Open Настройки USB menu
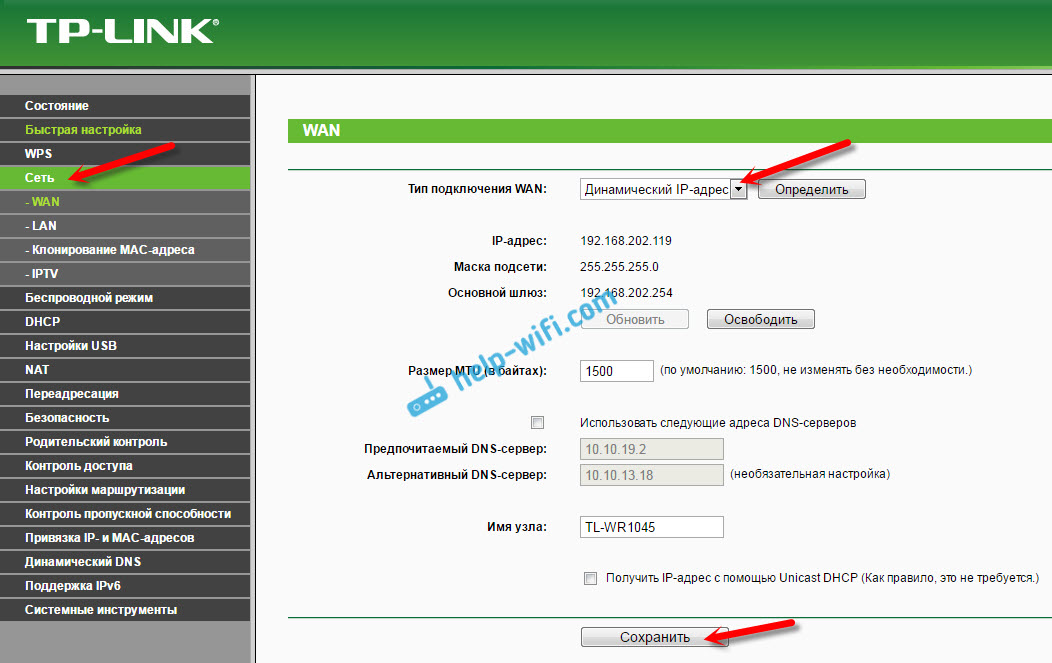The image size is (1052, 663). click(71, 346)
